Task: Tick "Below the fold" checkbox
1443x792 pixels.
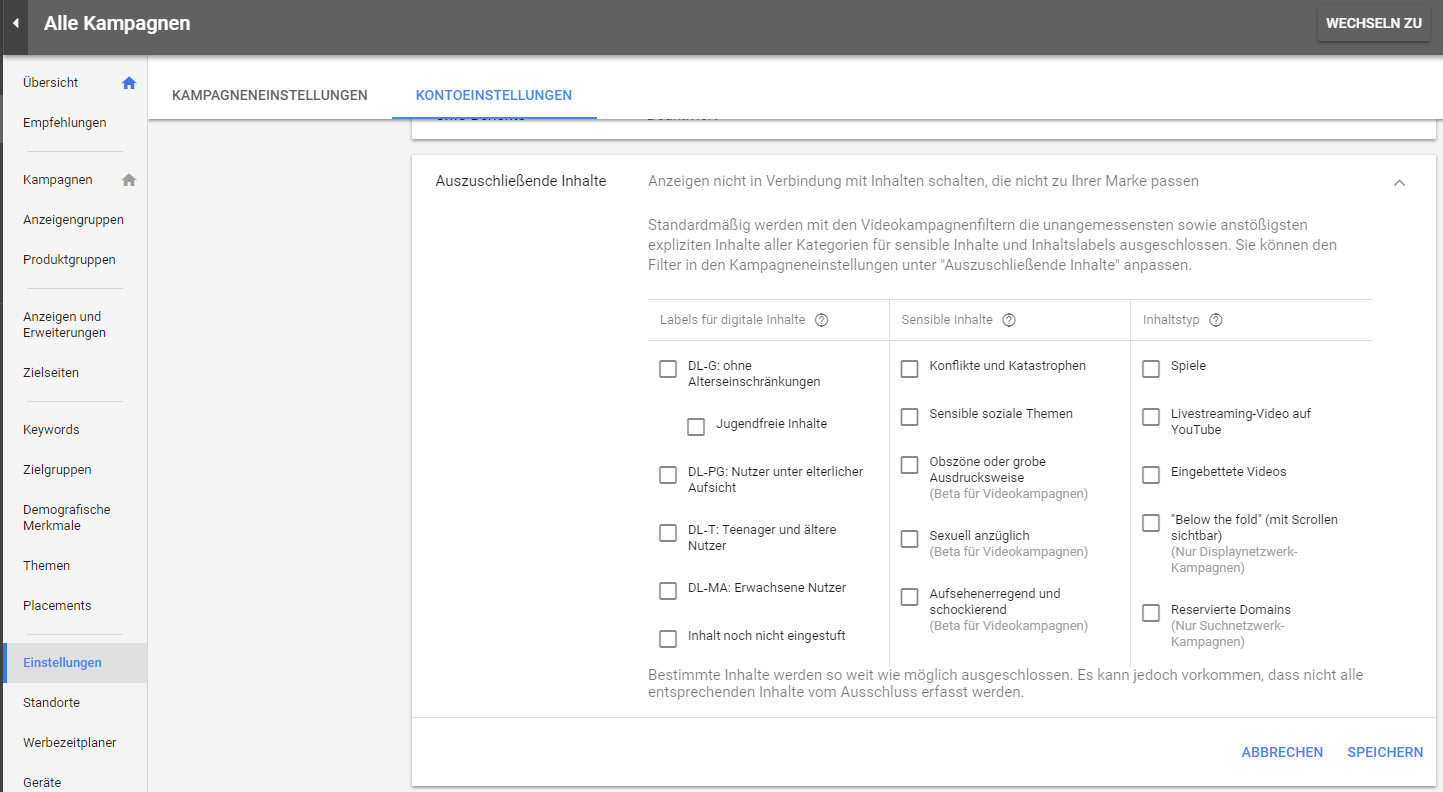Action: pos(1151,523)
